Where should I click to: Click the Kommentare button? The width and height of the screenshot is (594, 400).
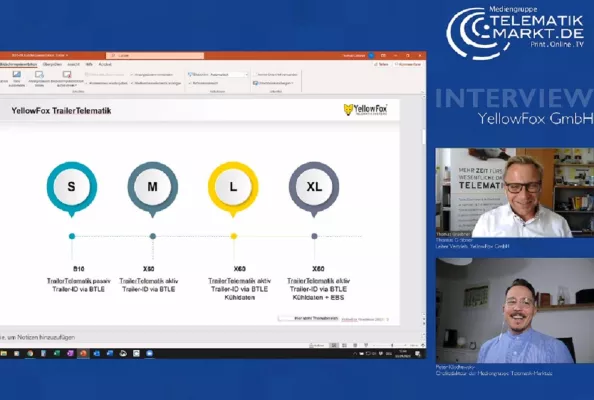(408, 64)
